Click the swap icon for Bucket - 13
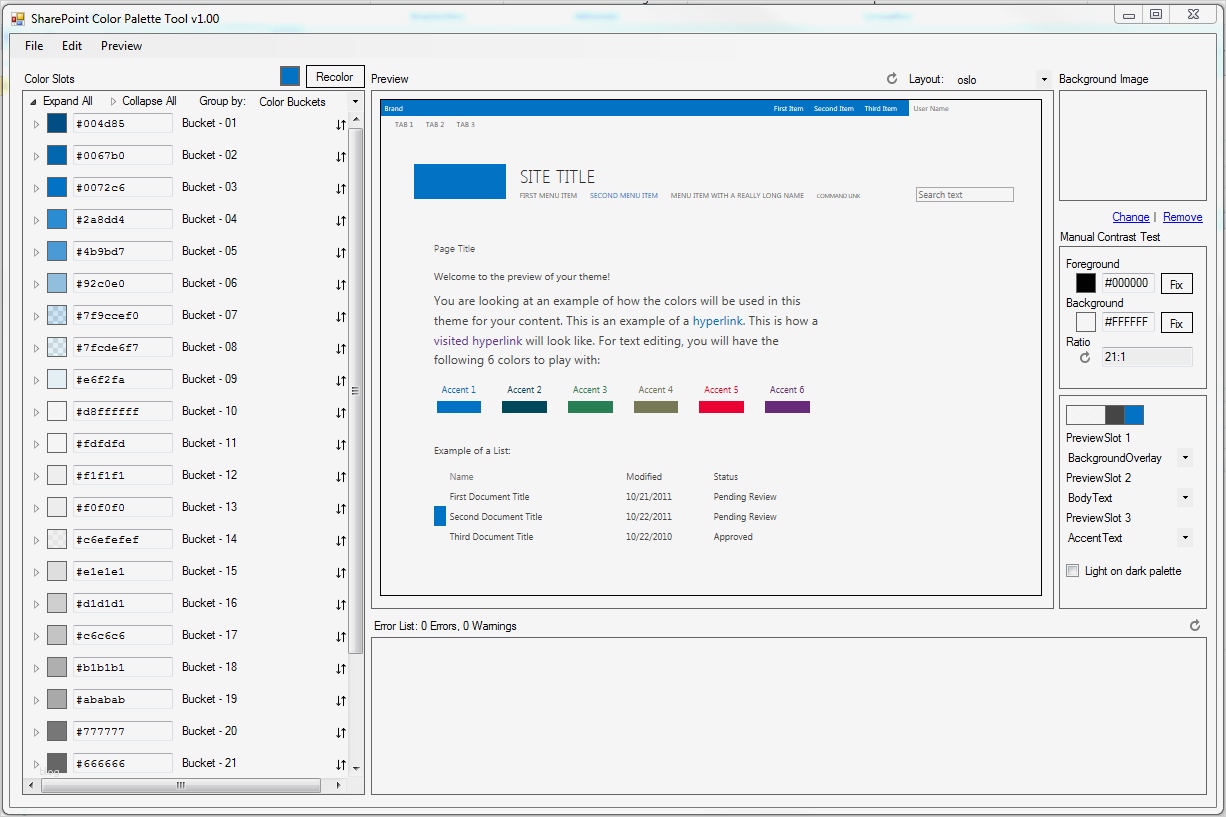 pyautogui.click(x=340, y=509)
